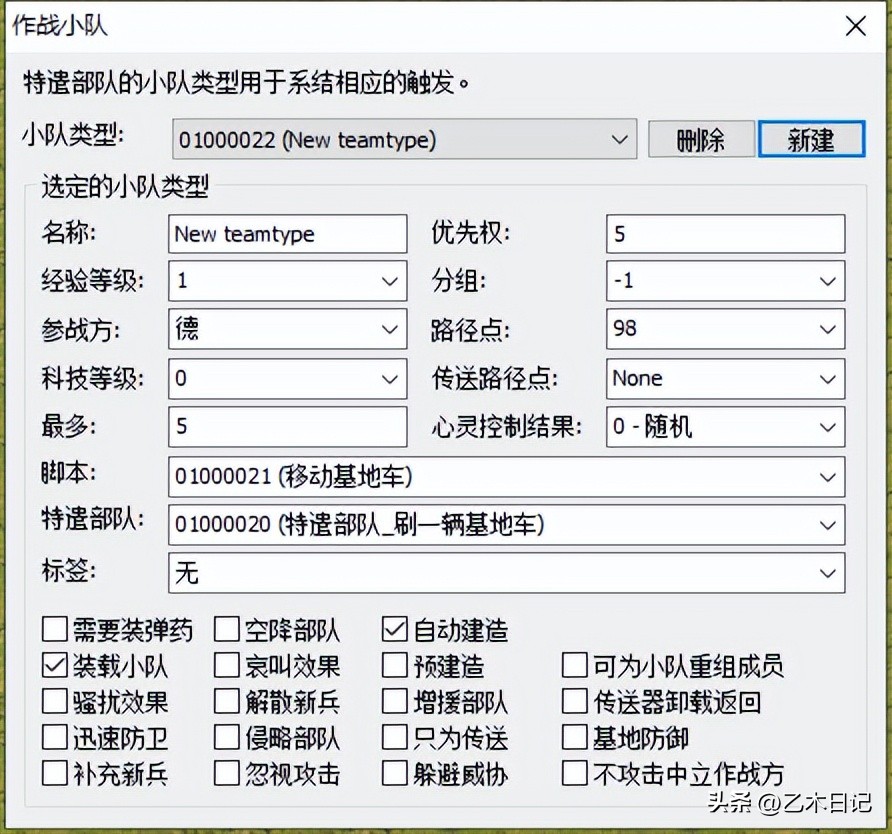Open the 传送路径点 dropdown set to None
The width and height of the screenshot is (892, 834).
point(828,378)
